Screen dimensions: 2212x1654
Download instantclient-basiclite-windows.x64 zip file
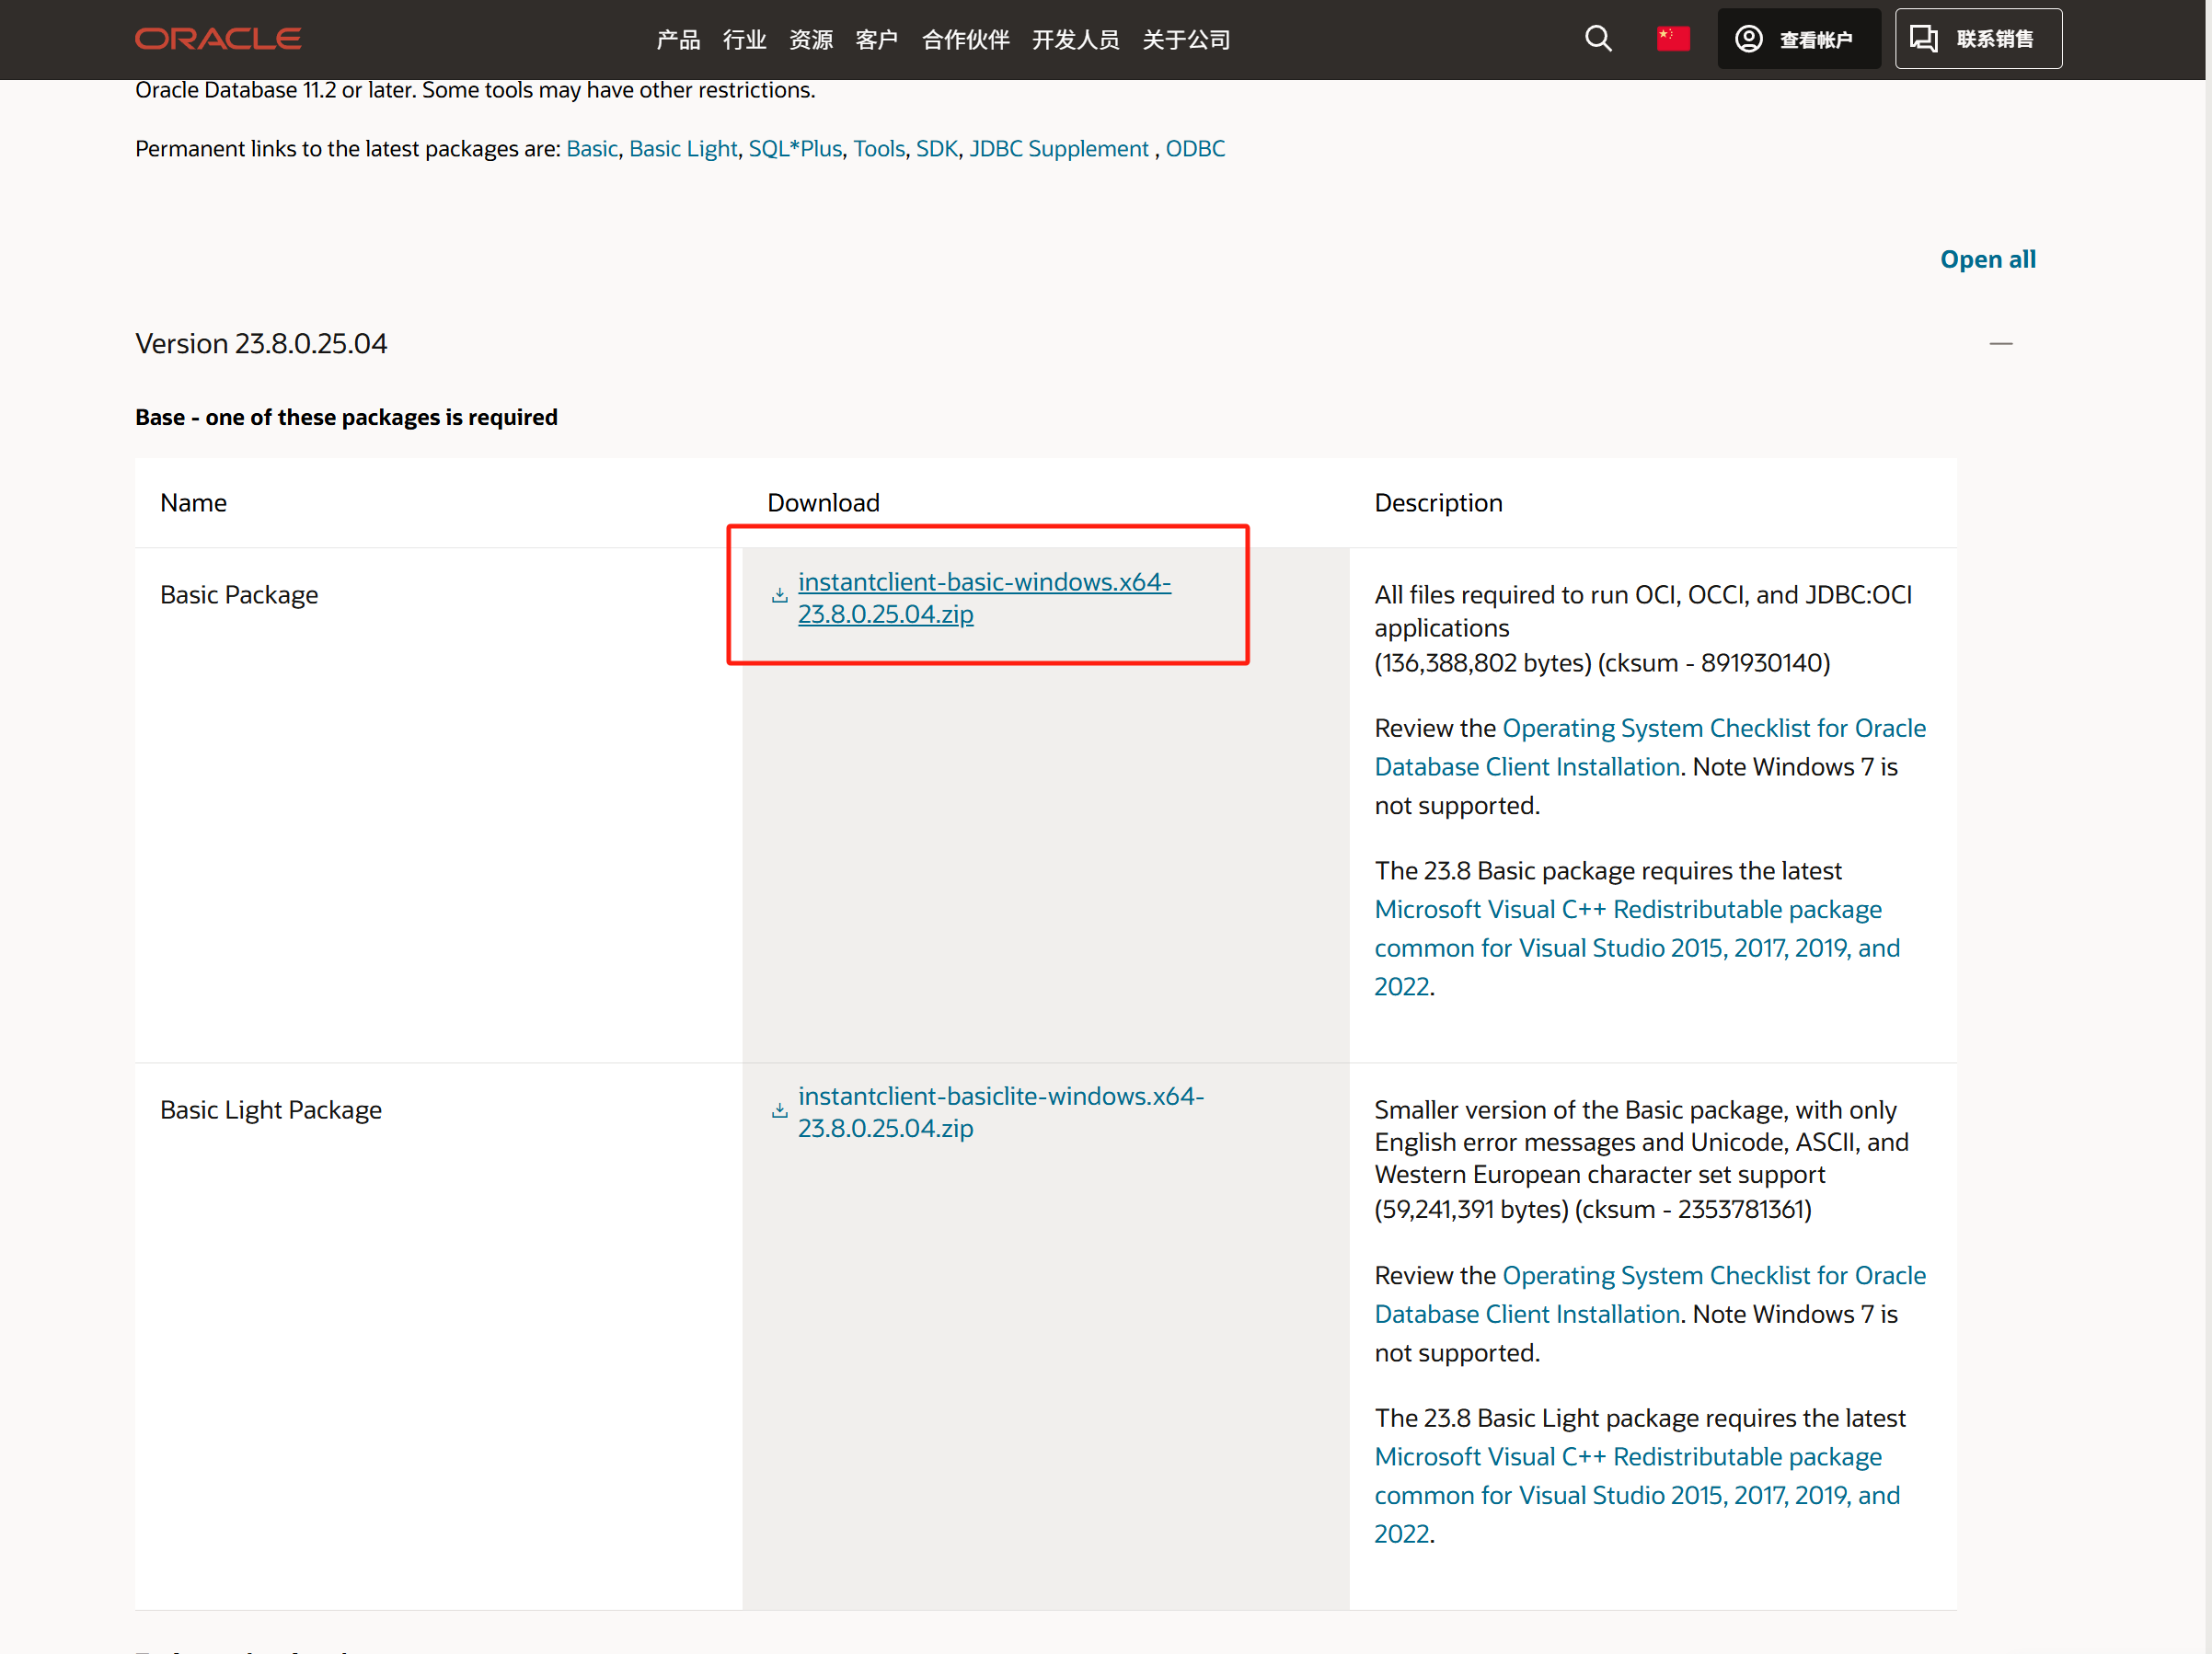pyautogui.click(x=1000, y=1111)
